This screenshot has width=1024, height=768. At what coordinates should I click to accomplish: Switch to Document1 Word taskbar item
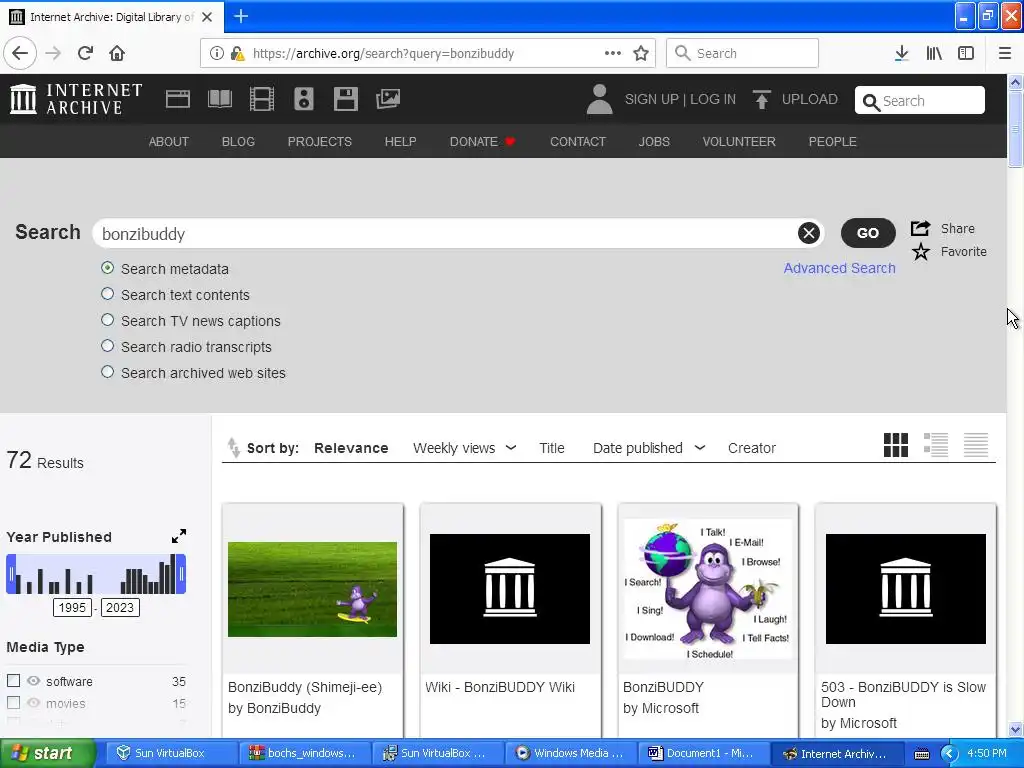pos(703,753)
